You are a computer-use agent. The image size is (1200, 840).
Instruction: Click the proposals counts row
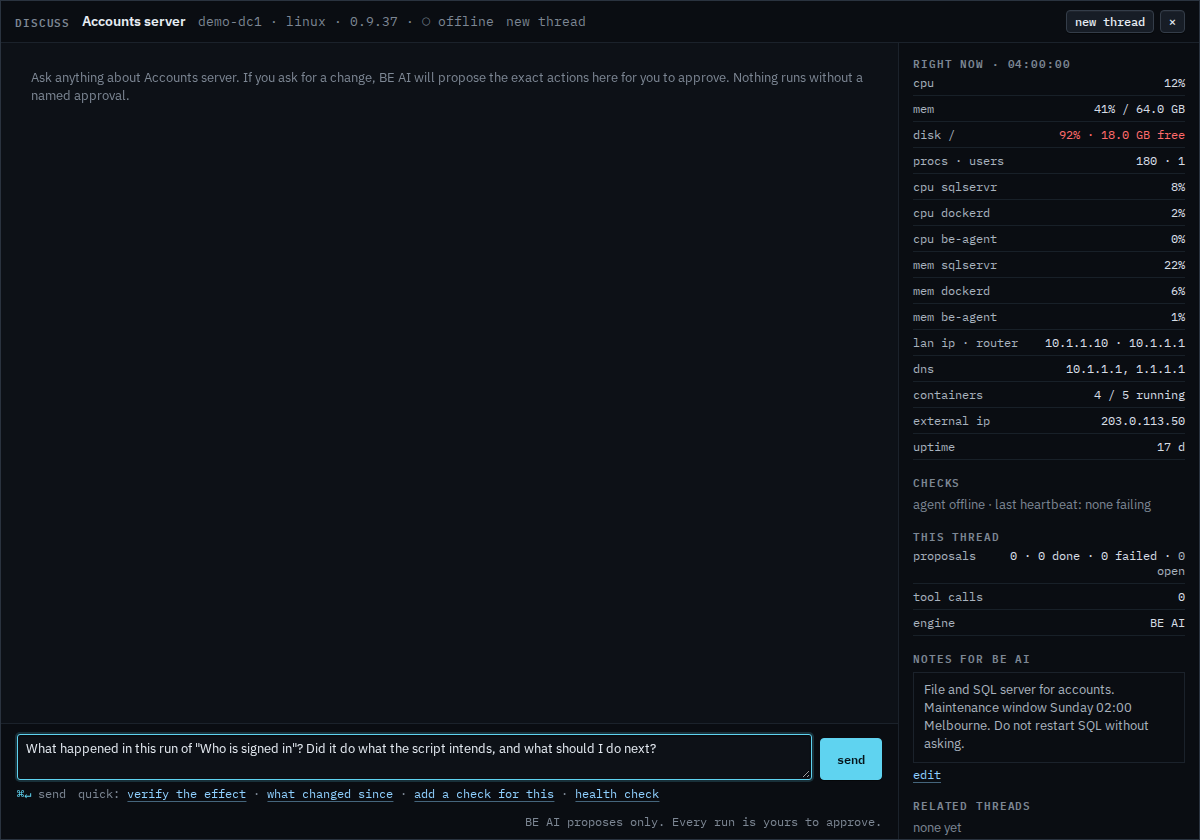click(1049, 563)
